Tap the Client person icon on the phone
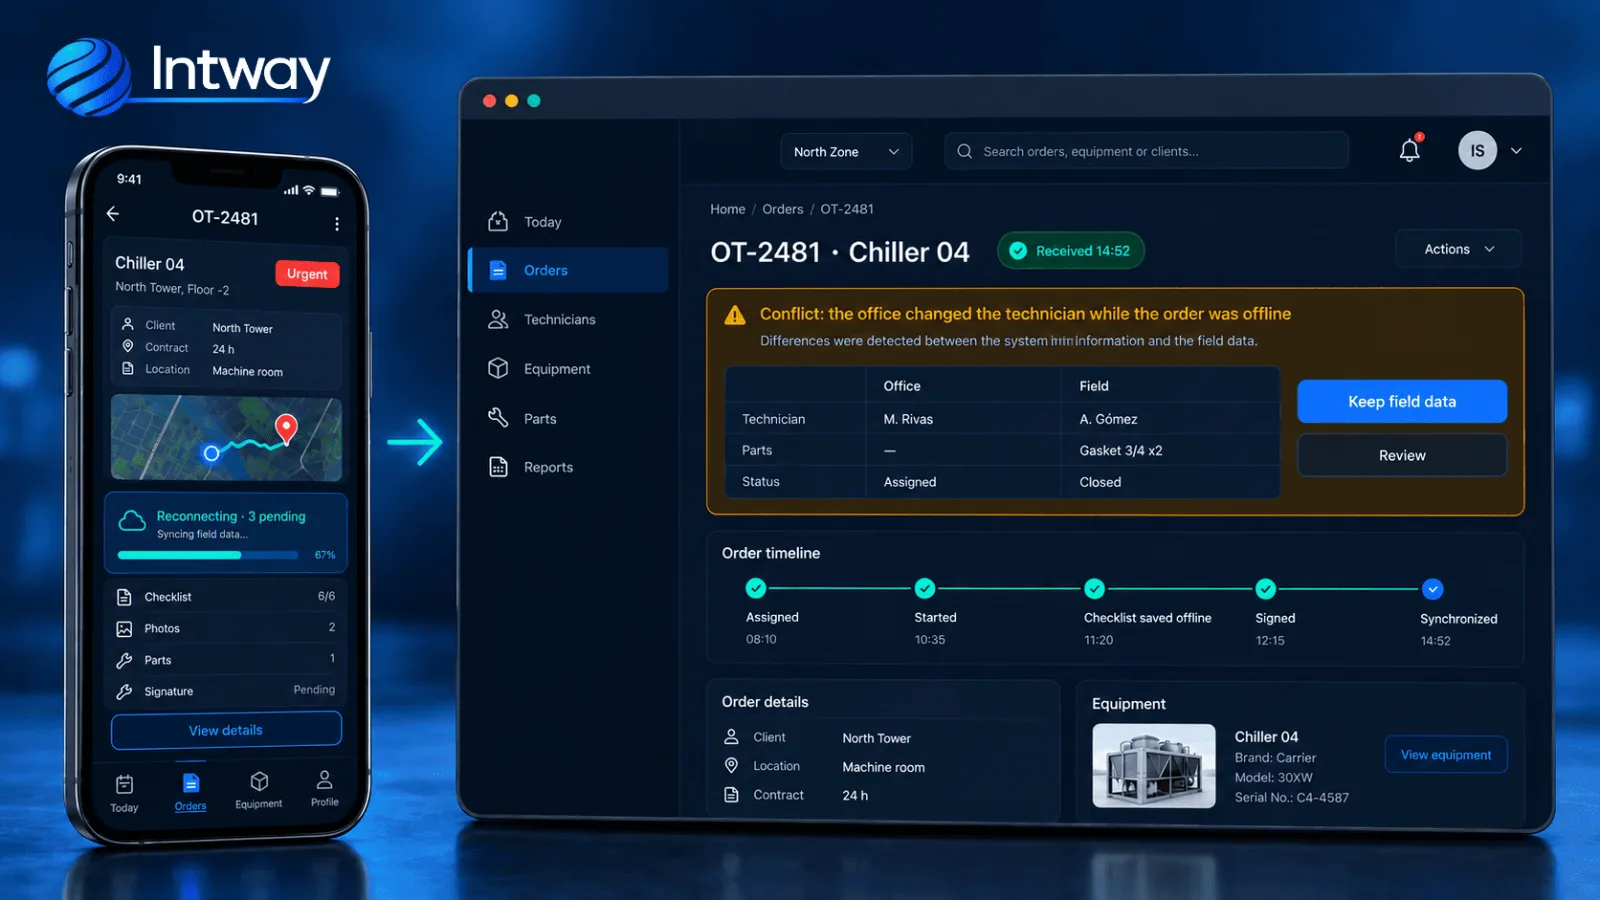The height and width of the screenshot is (900, 1600). 128,324
